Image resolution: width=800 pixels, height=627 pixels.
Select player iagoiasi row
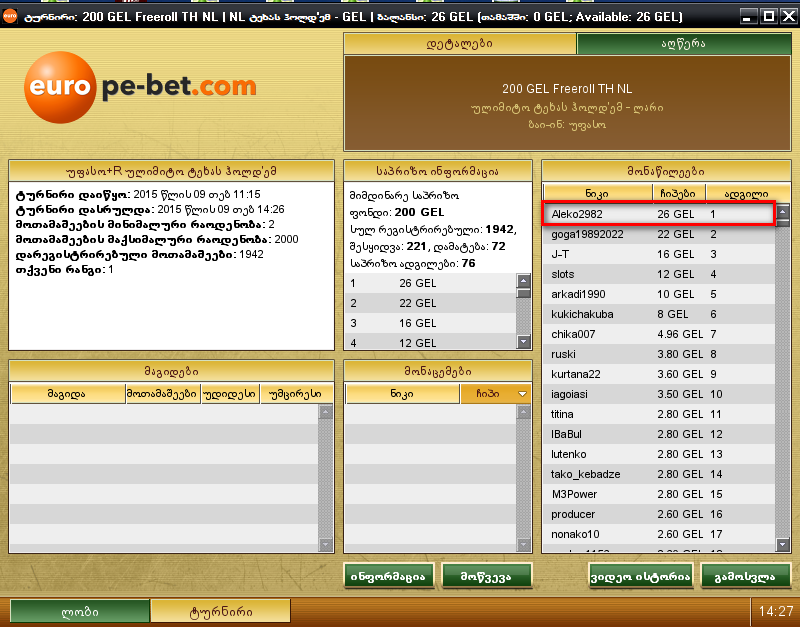659,394
